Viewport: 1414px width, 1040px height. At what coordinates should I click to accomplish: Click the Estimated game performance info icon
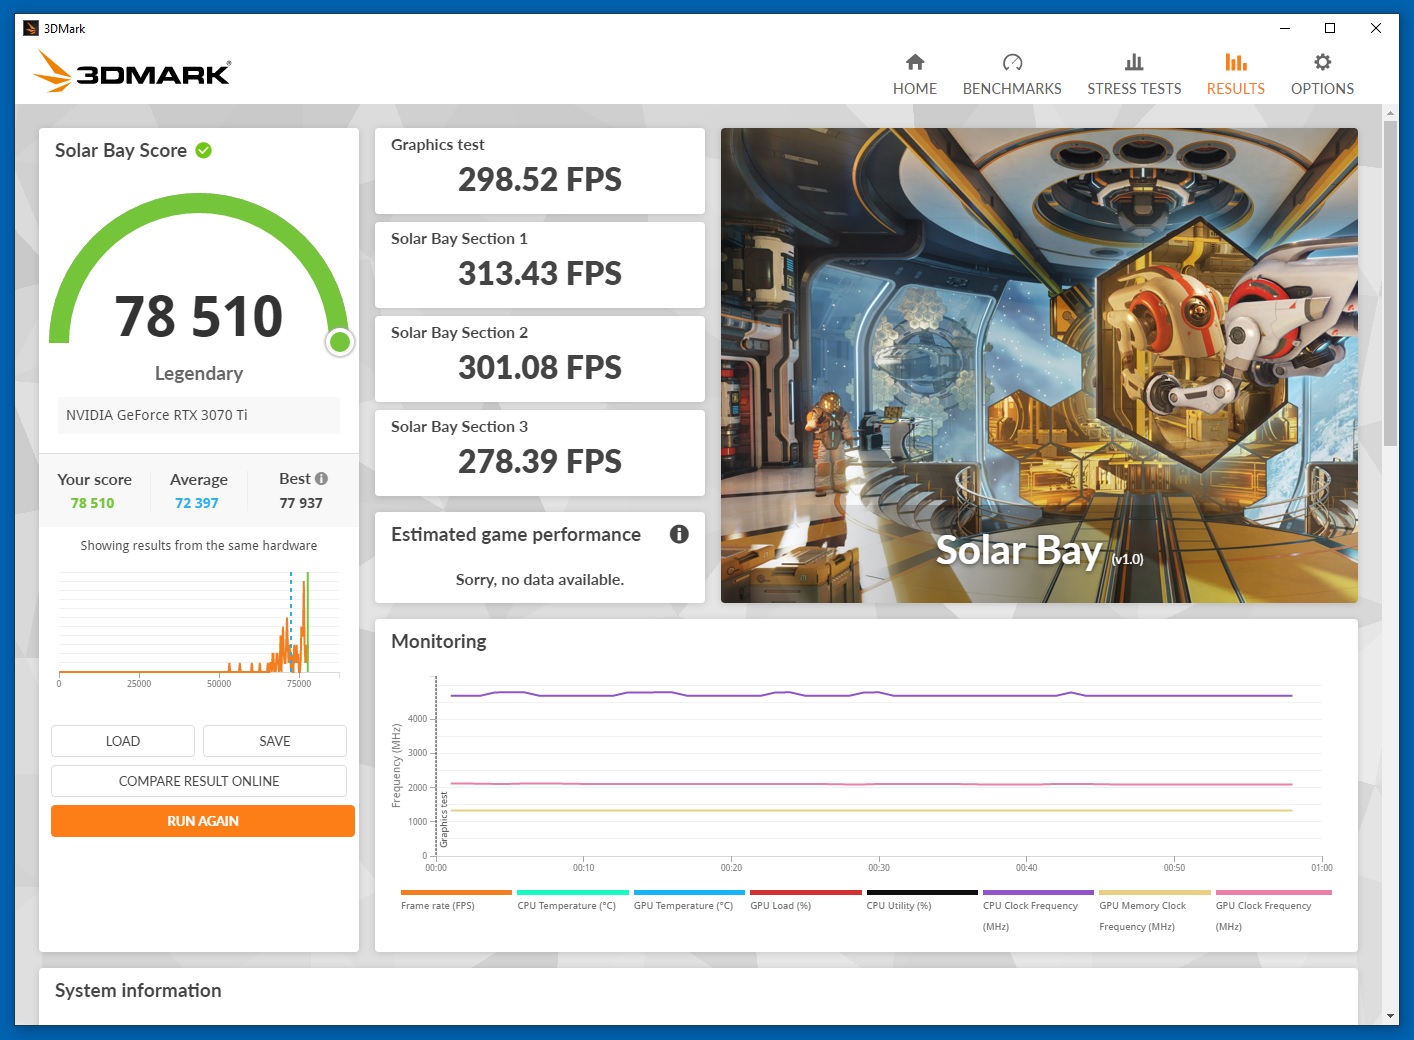coord(679,534)
